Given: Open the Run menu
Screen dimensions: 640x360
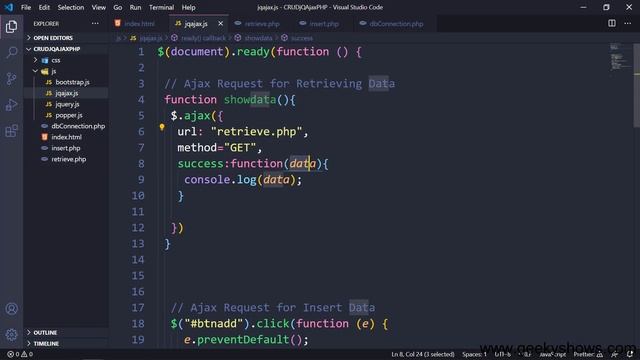Looking at the screenshot, I should pyautogui.click(x=135, y=7).
